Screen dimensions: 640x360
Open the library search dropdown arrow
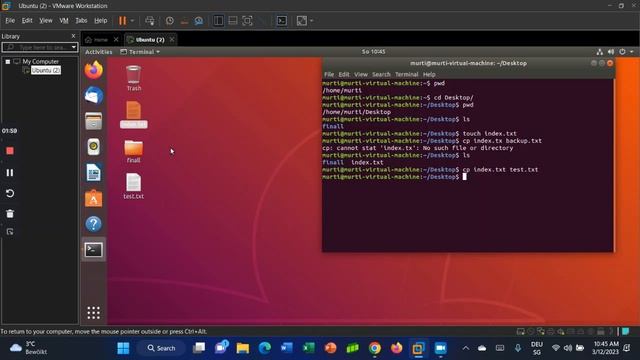tap(74, 47)
